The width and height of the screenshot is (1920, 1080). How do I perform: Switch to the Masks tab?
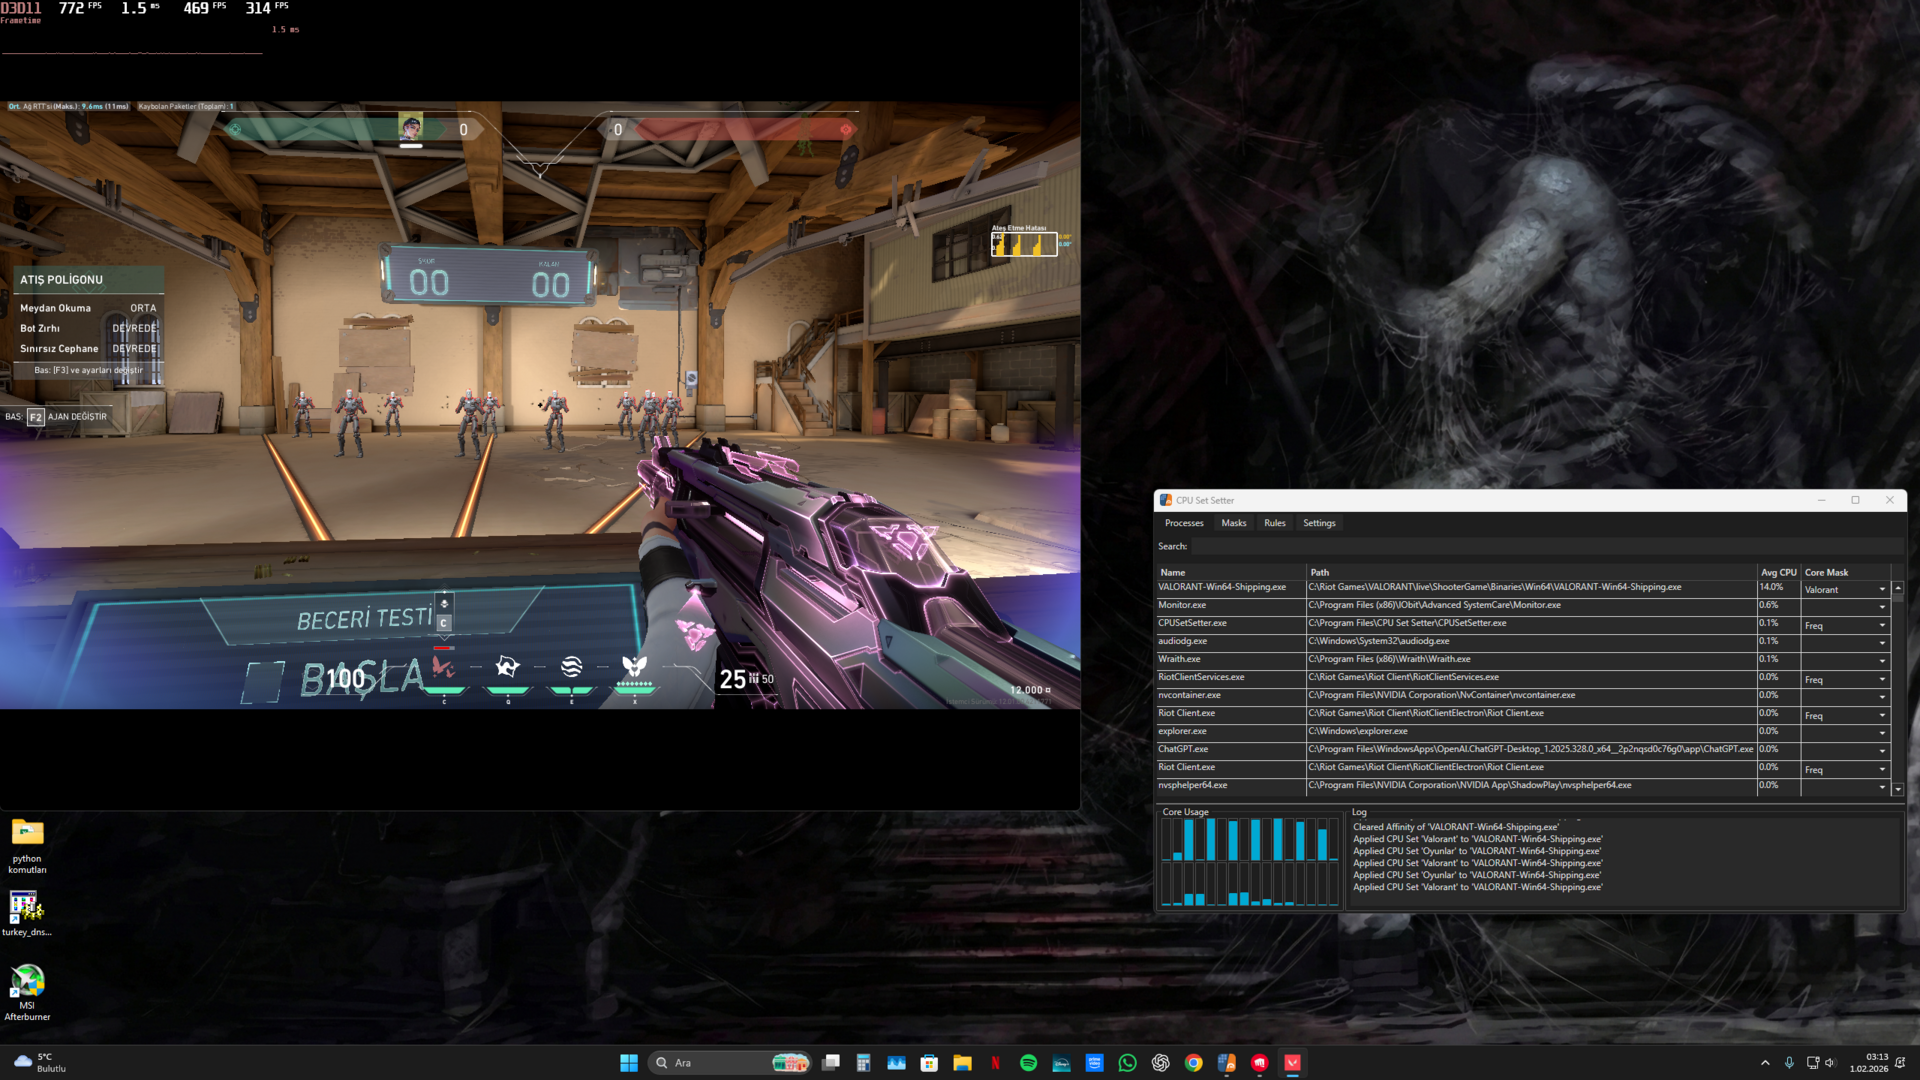tap(1233, 523)
